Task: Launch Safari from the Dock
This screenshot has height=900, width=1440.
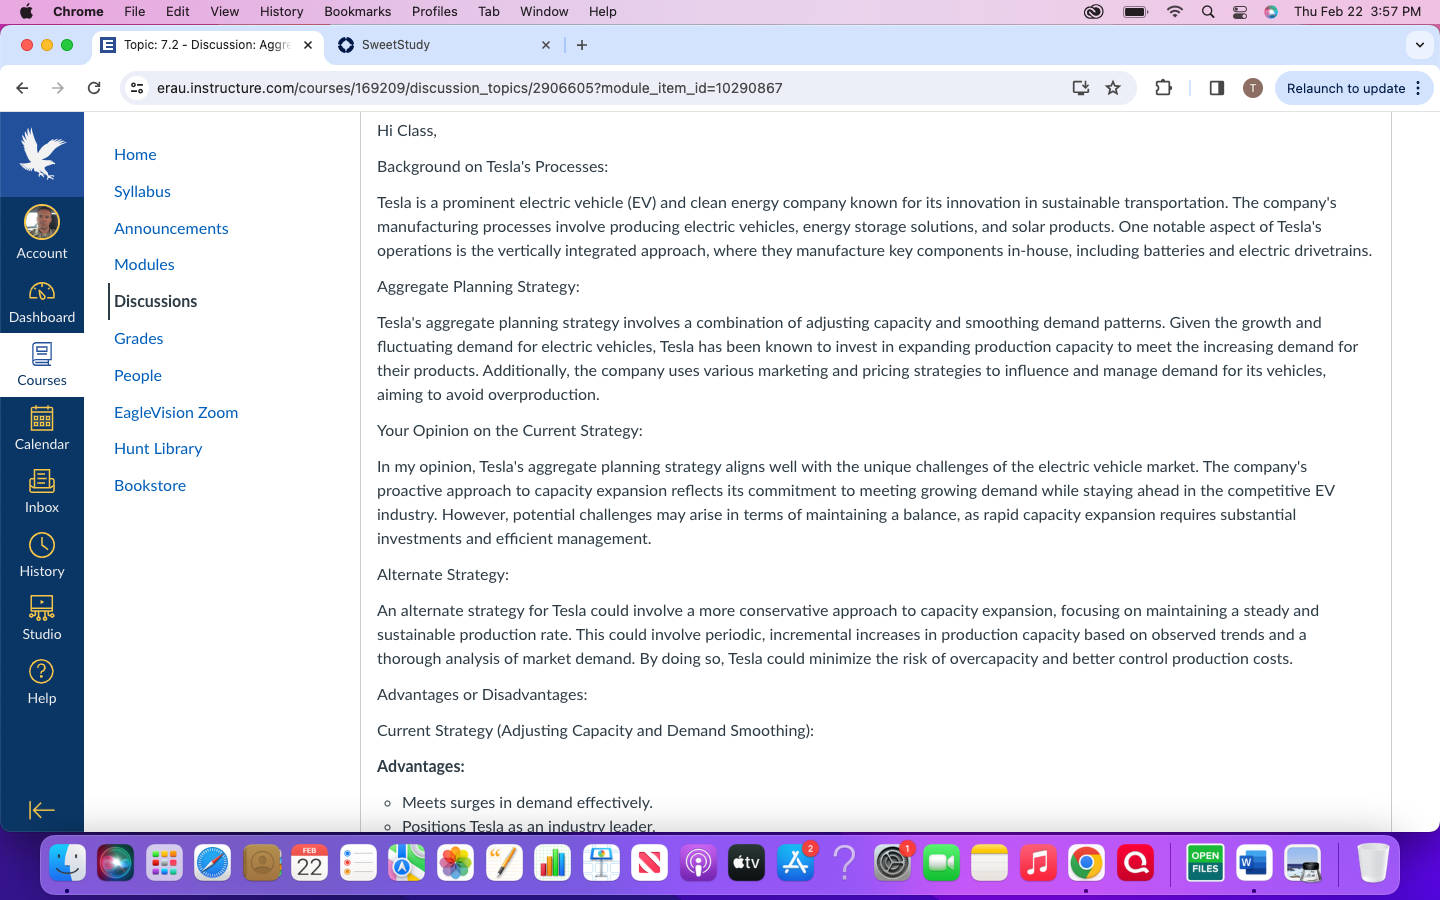Action: [213, 863]
